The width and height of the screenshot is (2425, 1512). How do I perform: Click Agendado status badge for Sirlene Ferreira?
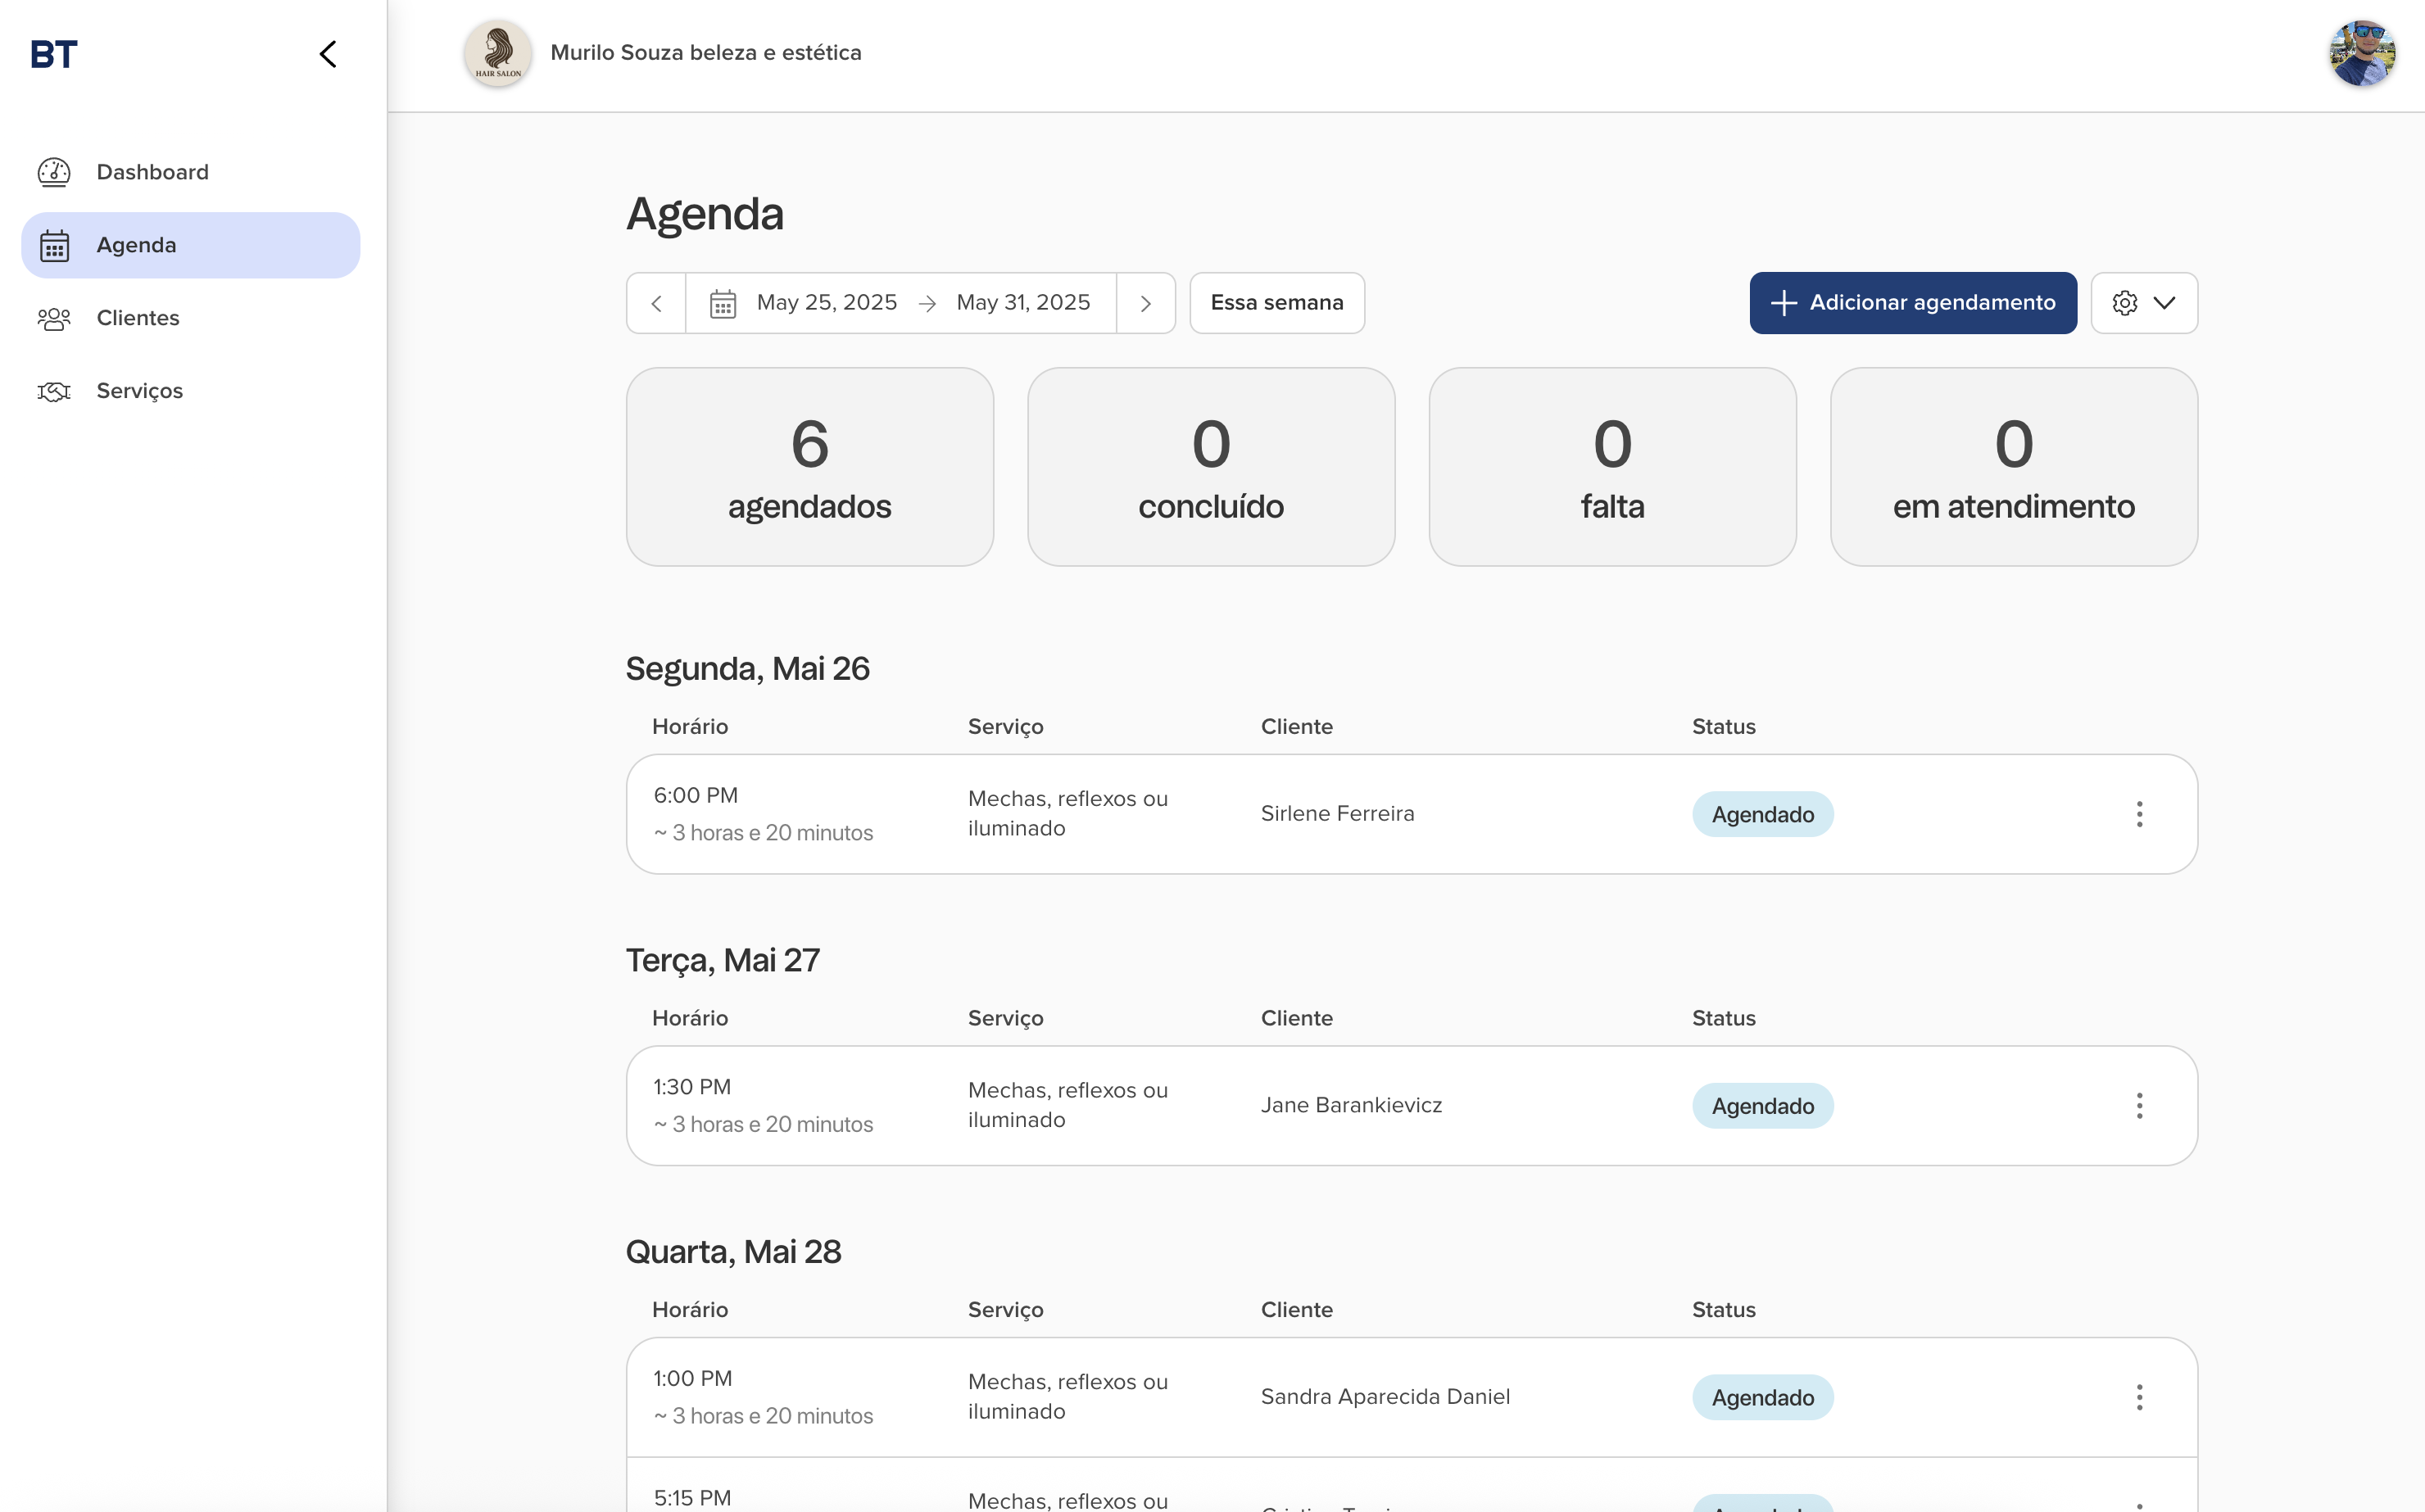pos(1762,814)
